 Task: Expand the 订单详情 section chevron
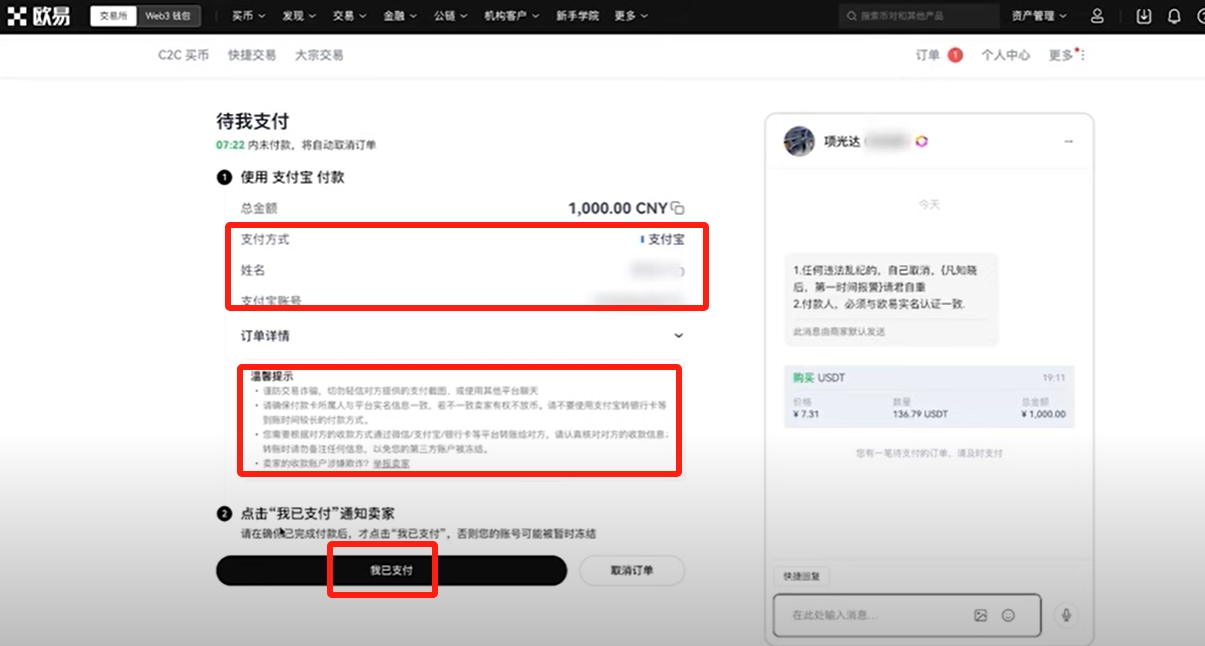click(679, 336)
